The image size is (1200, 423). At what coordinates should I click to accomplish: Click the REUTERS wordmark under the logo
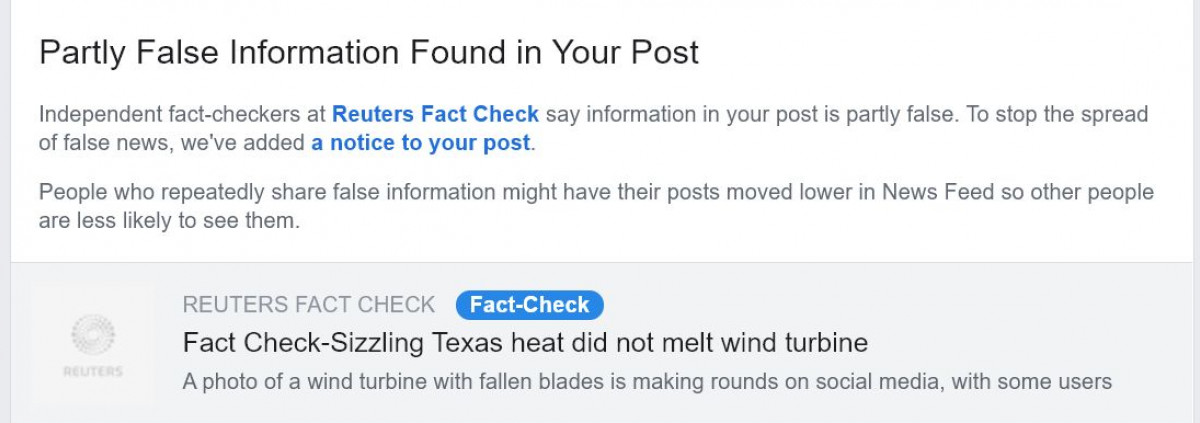coord(93,371)
